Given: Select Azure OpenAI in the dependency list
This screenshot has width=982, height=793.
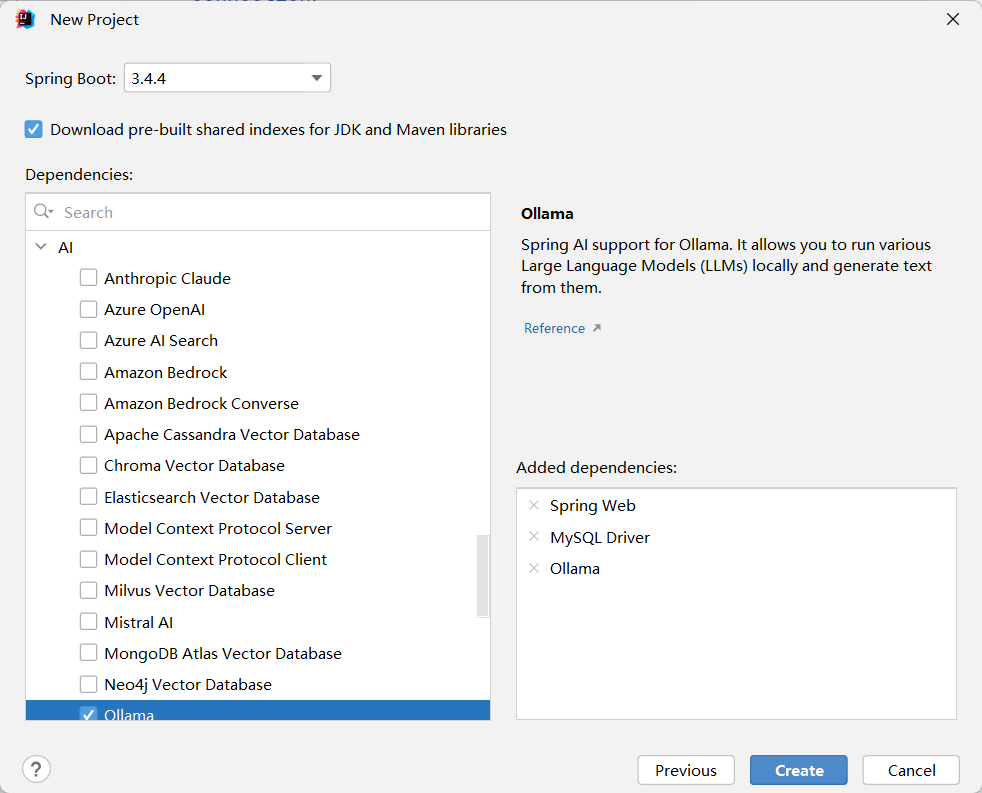Looking at the screenshot, I should [x=154, y=310].
